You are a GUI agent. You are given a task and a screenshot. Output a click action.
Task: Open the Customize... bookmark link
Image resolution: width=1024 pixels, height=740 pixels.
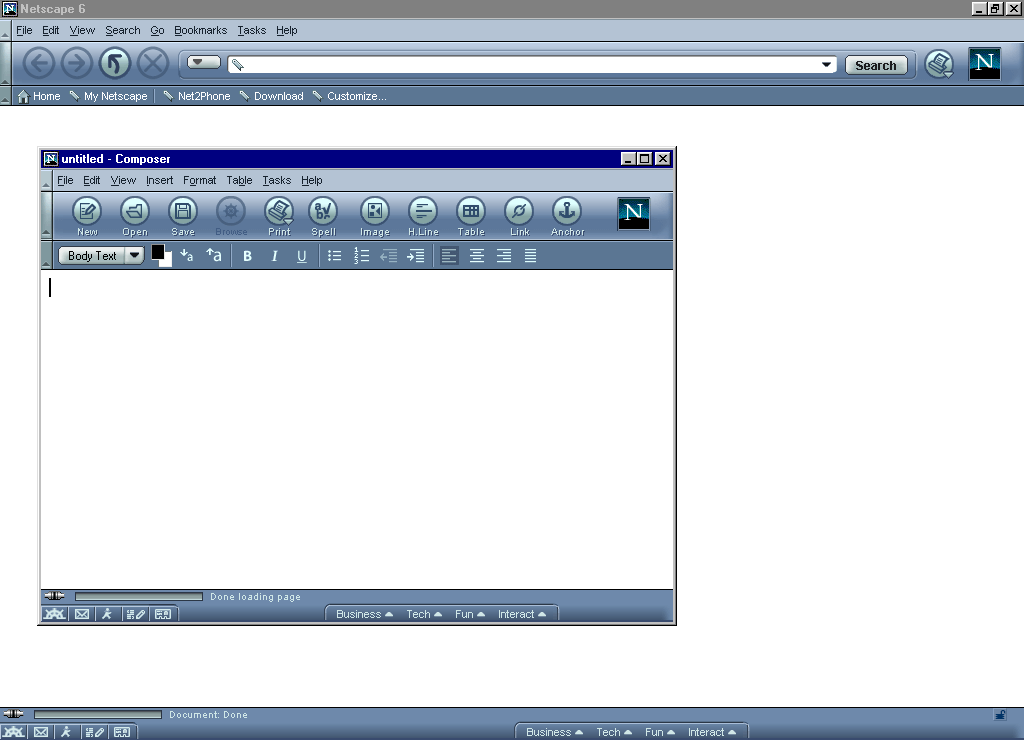tap(349, 96)
